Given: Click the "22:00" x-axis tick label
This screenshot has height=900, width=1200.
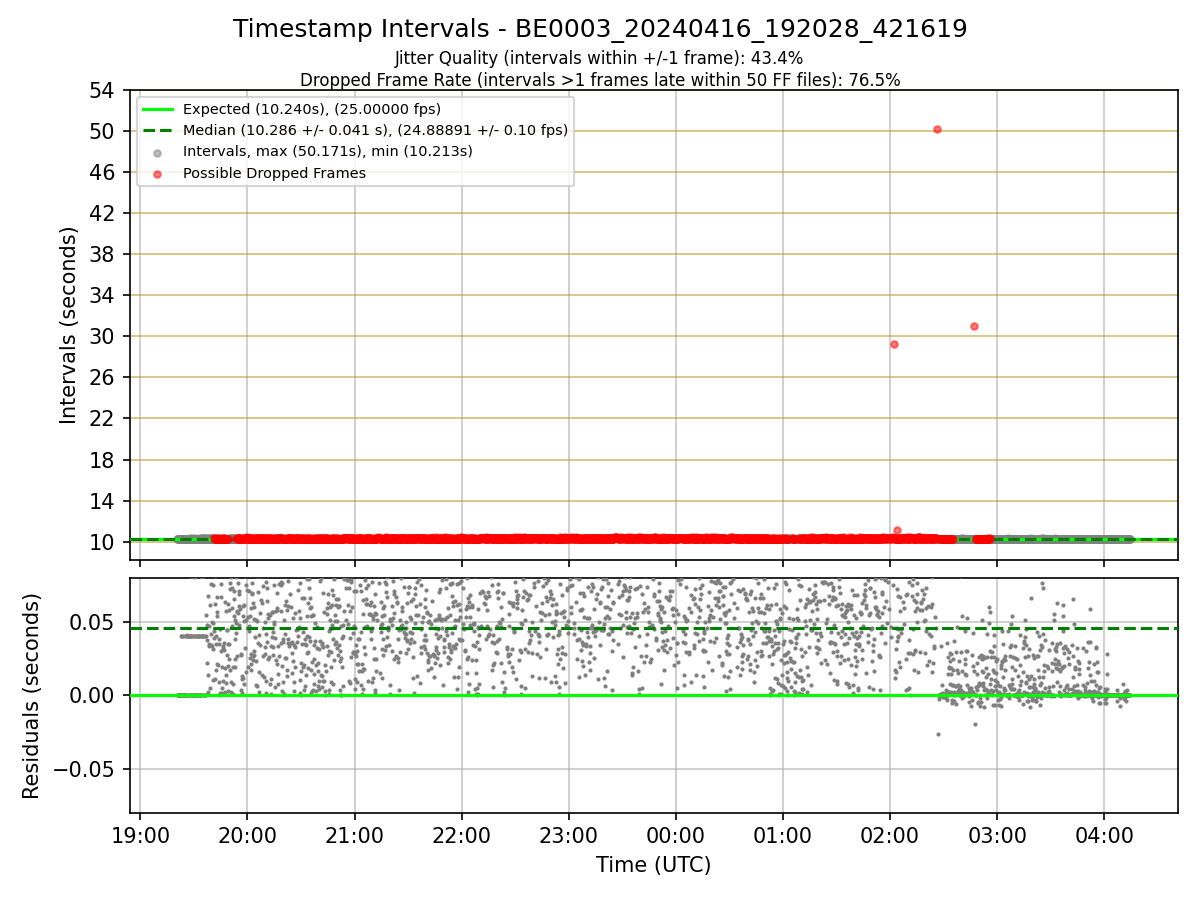Looking at the screenshot, I should (x=461, y=835).
